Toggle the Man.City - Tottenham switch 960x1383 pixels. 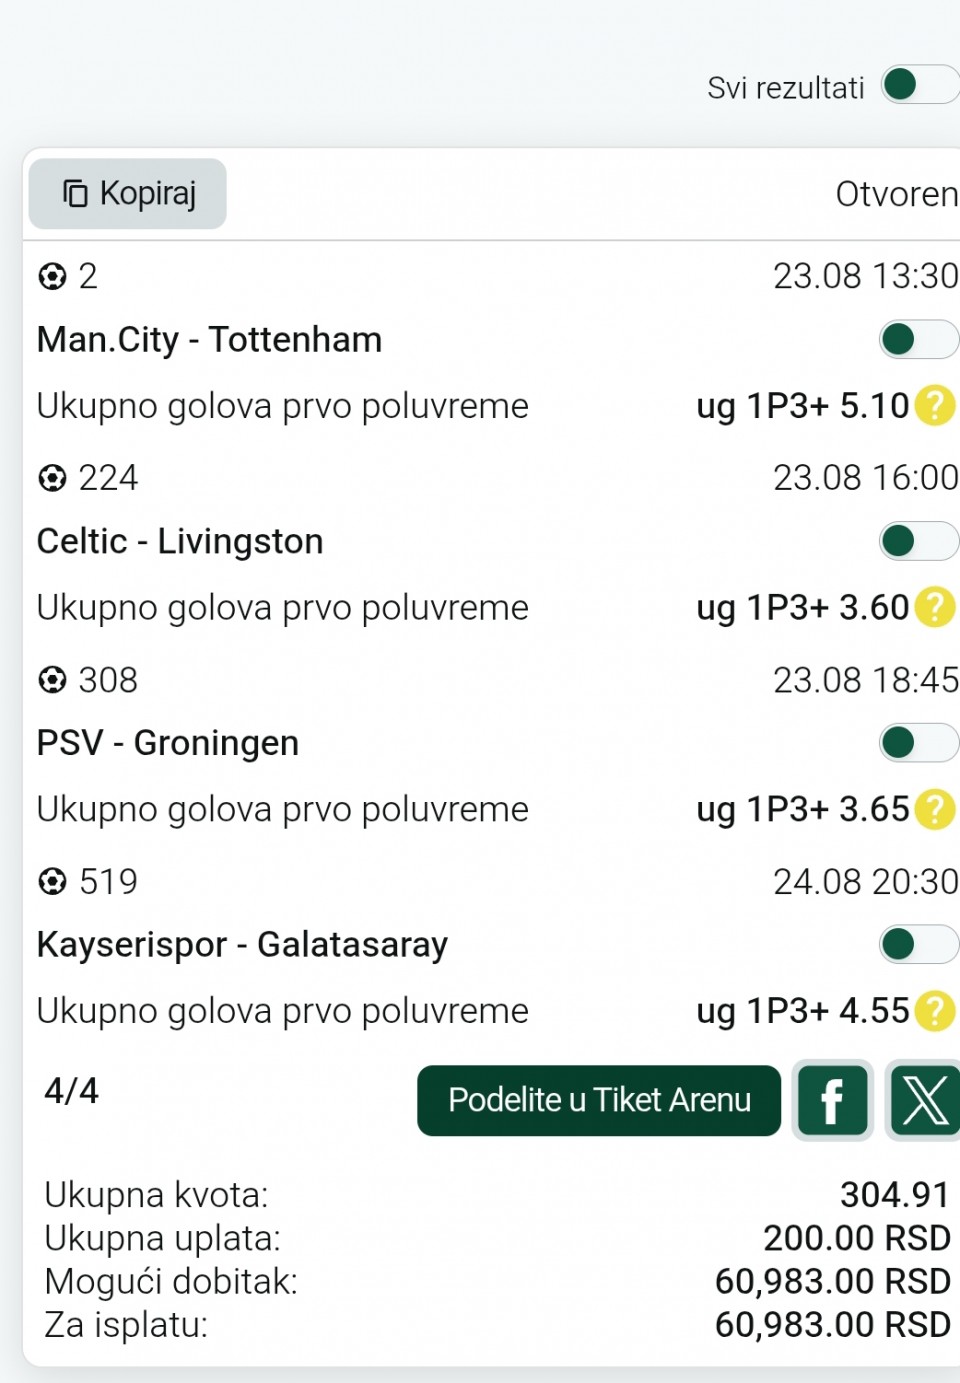[919, 340]
